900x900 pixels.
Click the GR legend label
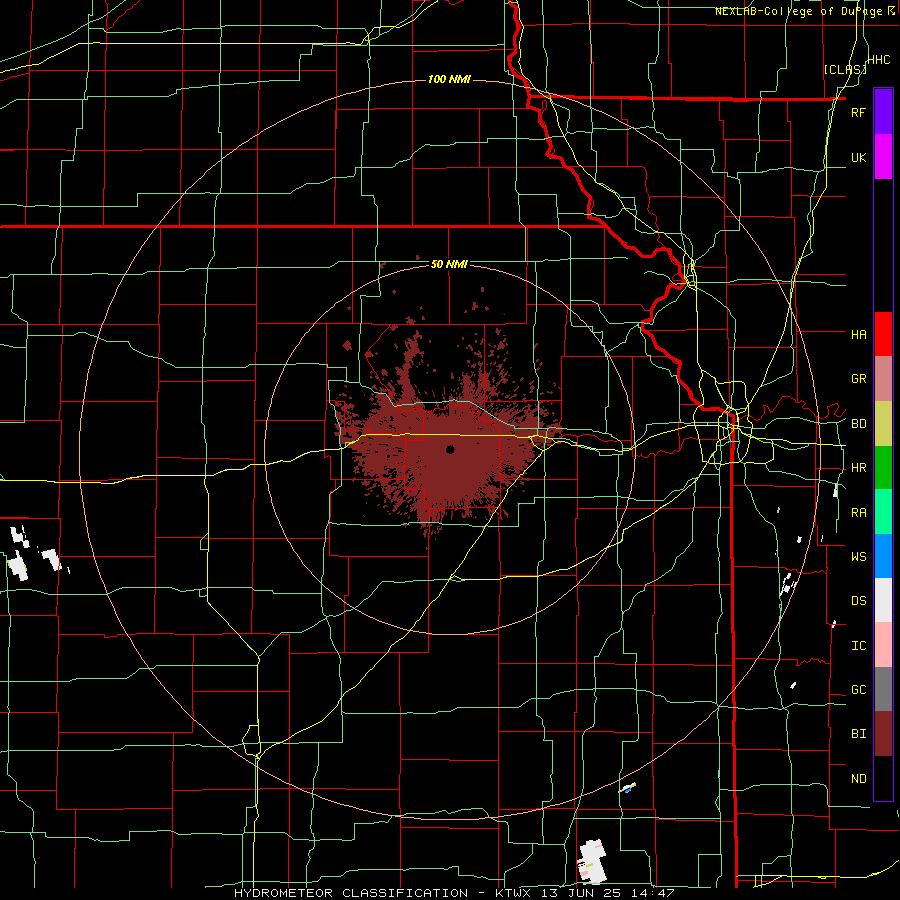[x=858, y=379]
